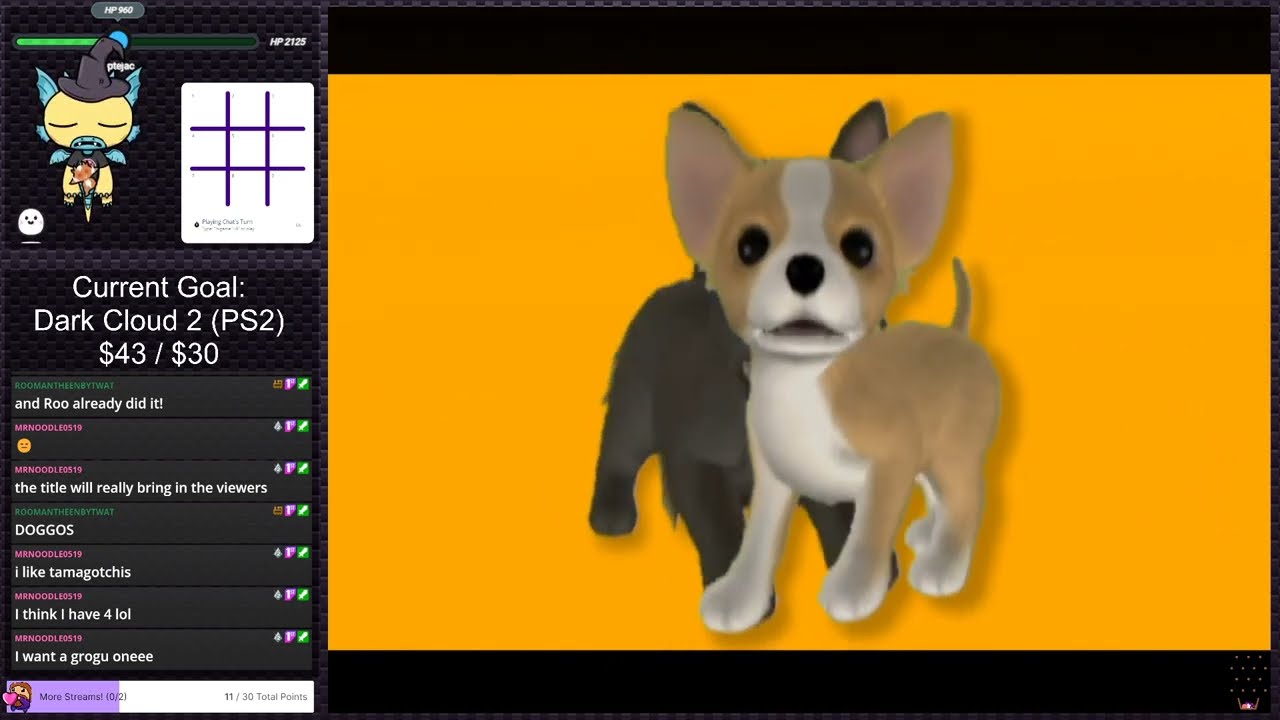
Task: Click green sword badge on 'I want a grogu' row
Action: click(x=303, y=636)
